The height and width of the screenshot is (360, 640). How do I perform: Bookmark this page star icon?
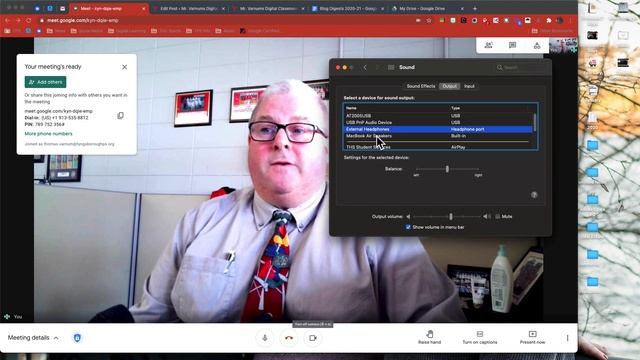click(429, 20)
